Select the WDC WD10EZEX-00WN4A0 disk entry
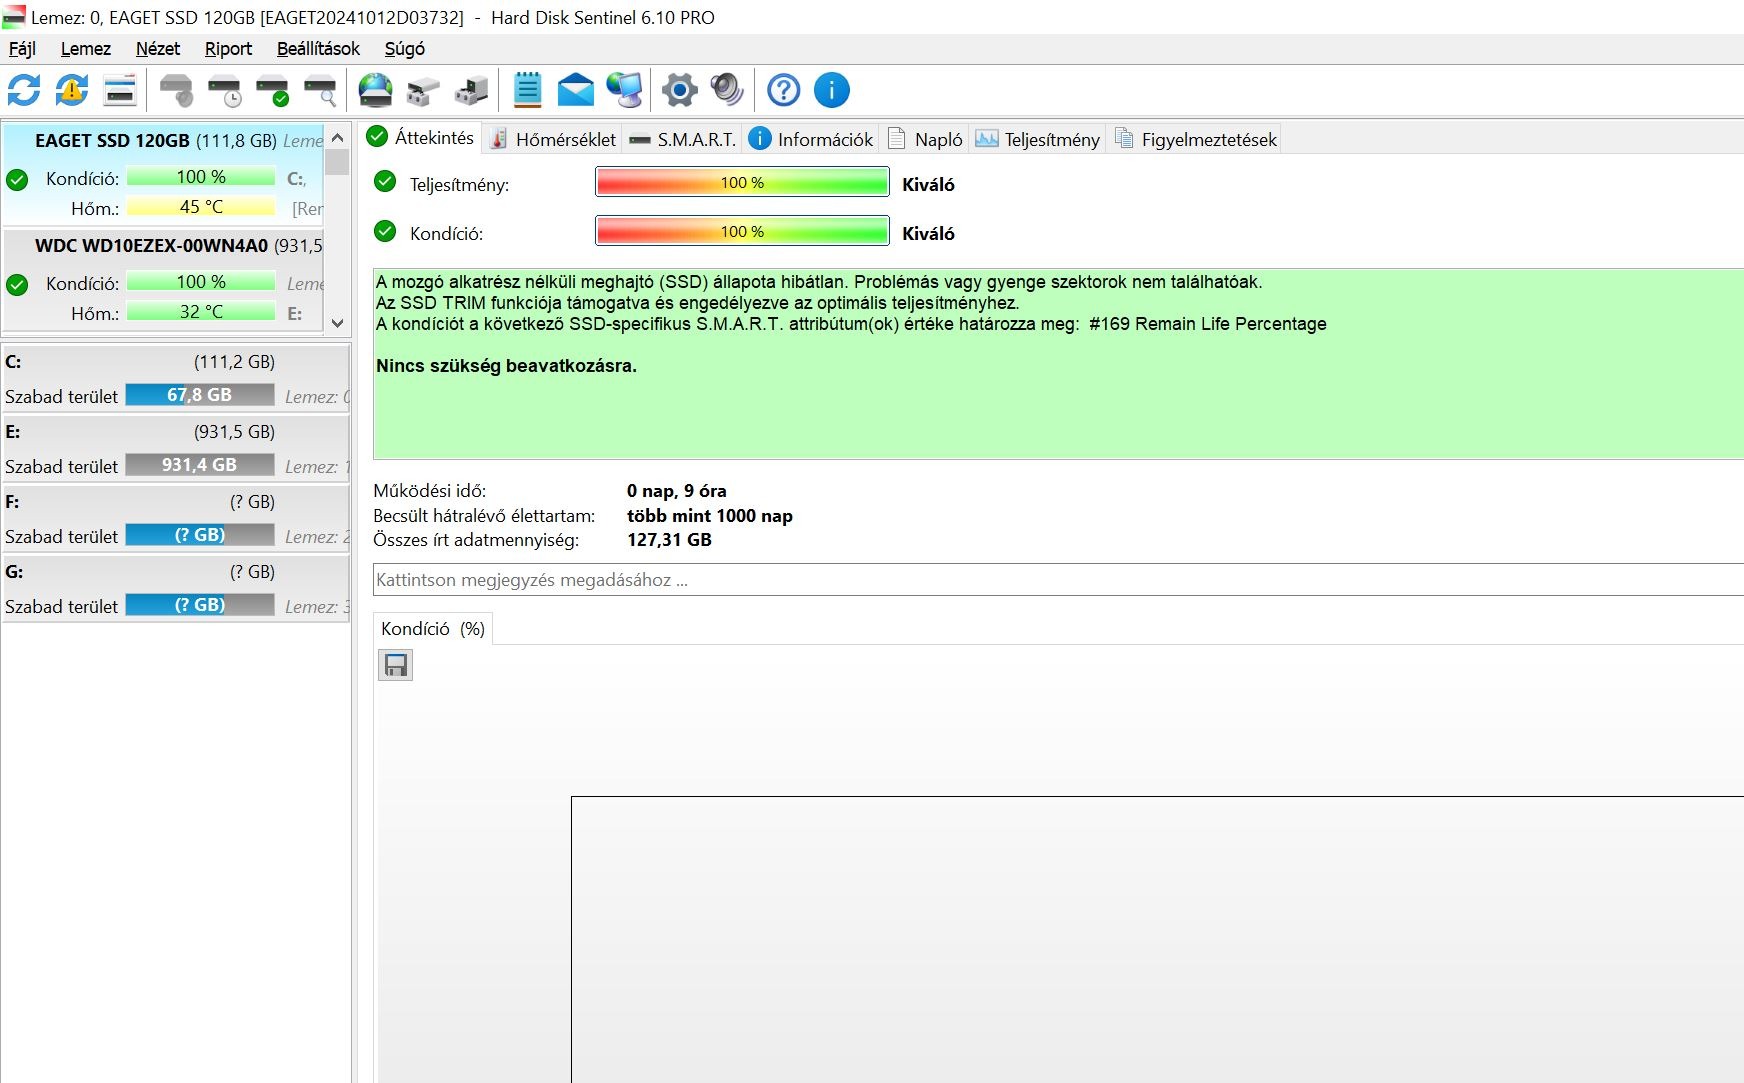Viewport: 1744px width, 1083px height. coord(163,280)
